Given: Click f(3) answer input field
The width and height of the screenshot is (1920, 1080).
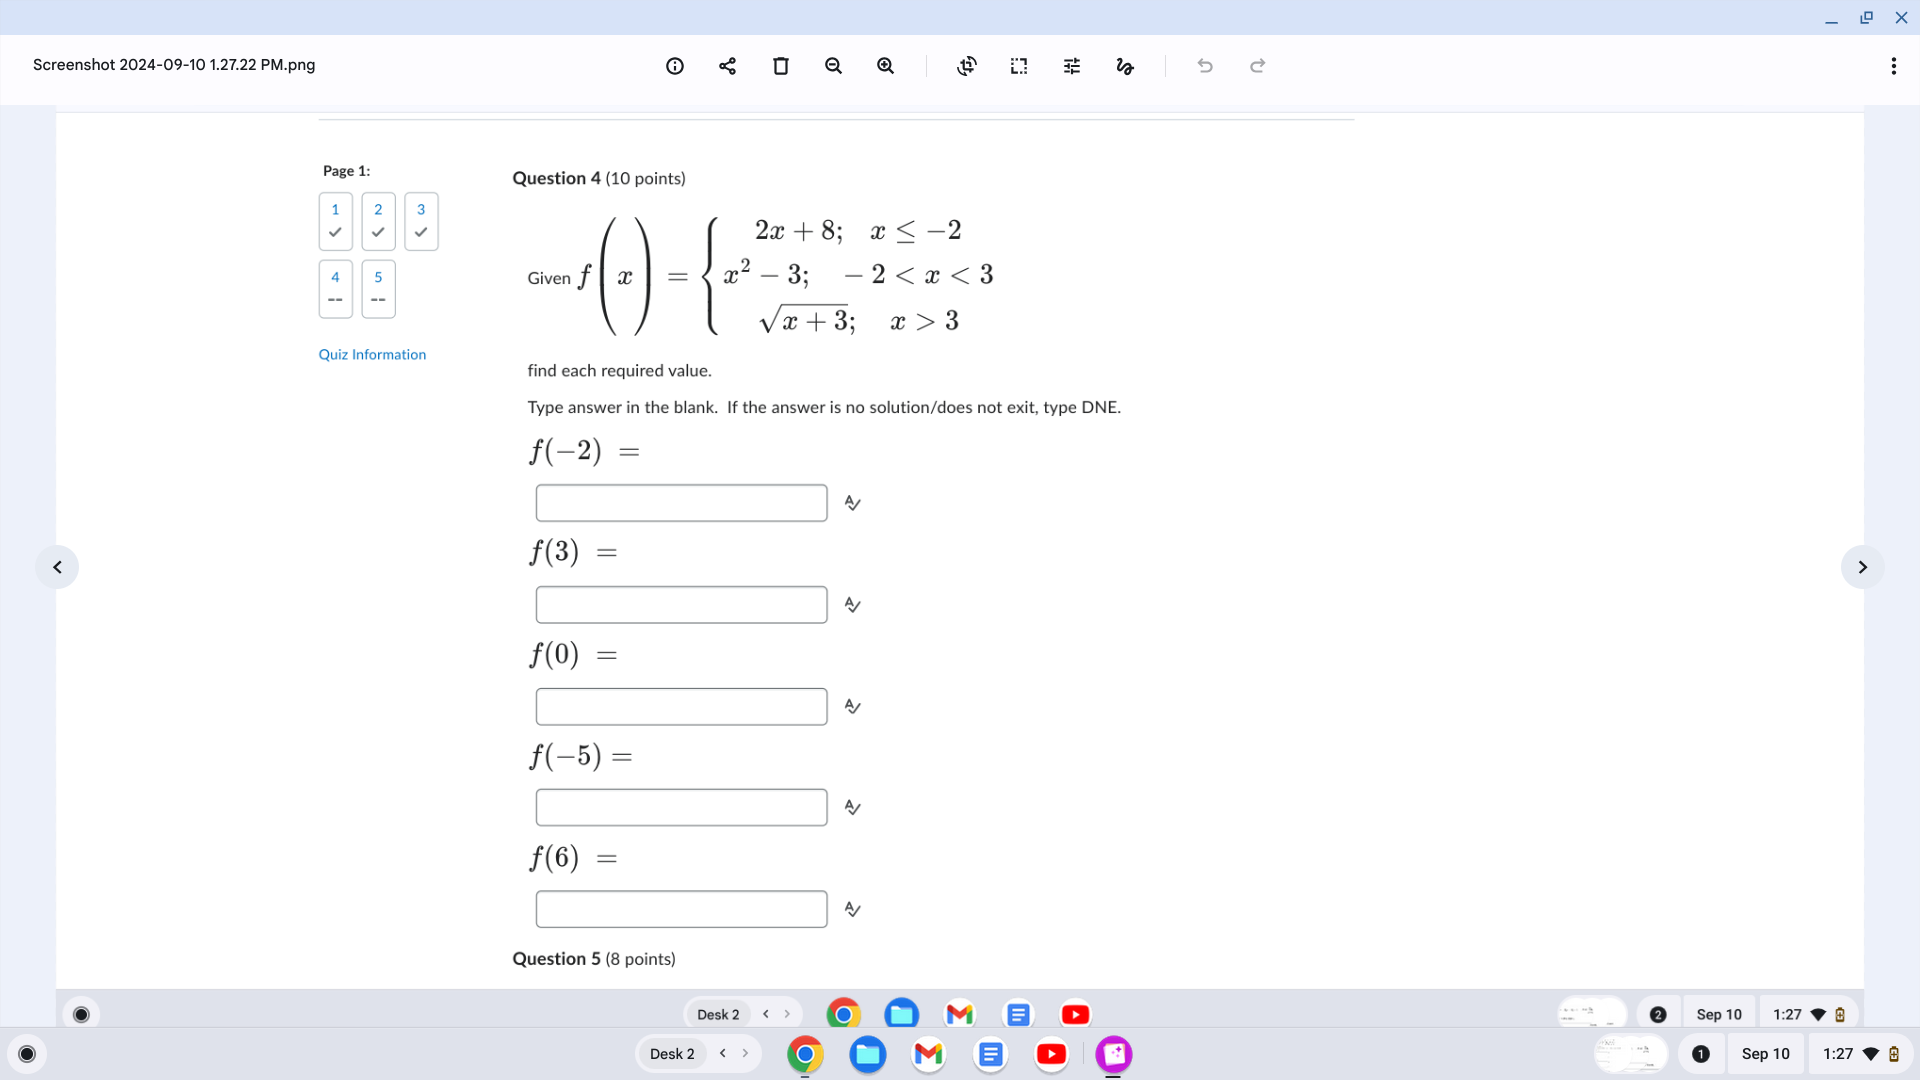Looking at the screenshot, I should [x=680, y=604].
